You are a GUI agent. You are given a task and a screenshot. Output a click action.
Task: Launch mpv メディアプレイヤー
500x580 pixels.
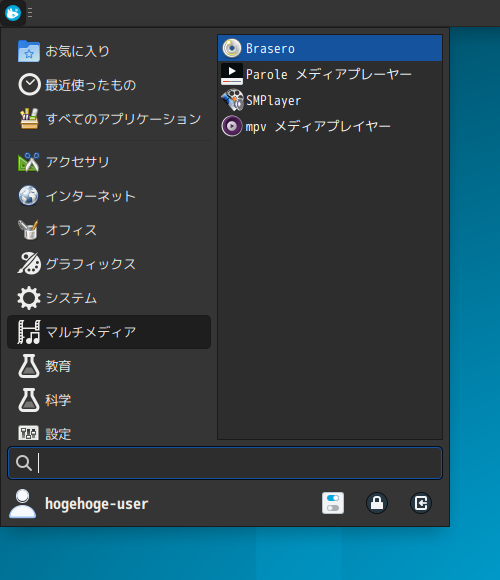click(x=330, y=126)
